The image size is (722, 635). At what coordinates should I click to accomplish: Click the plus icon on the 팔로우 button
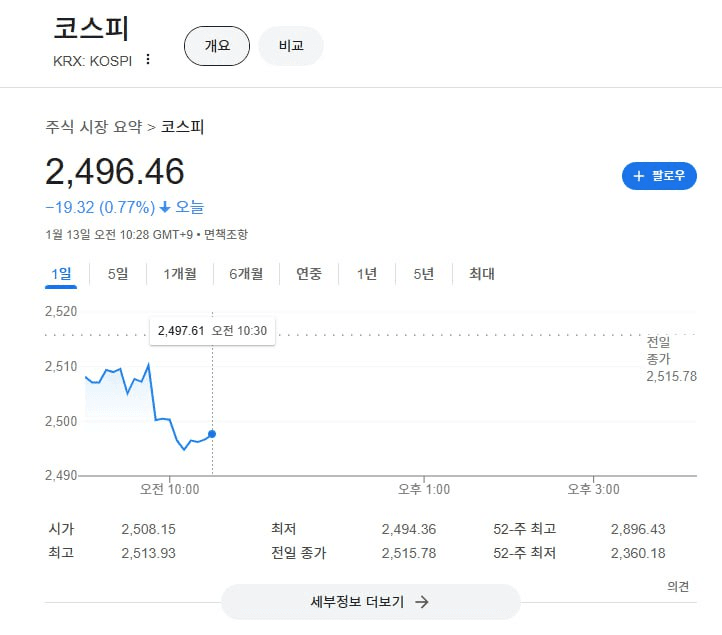[639, 176]
